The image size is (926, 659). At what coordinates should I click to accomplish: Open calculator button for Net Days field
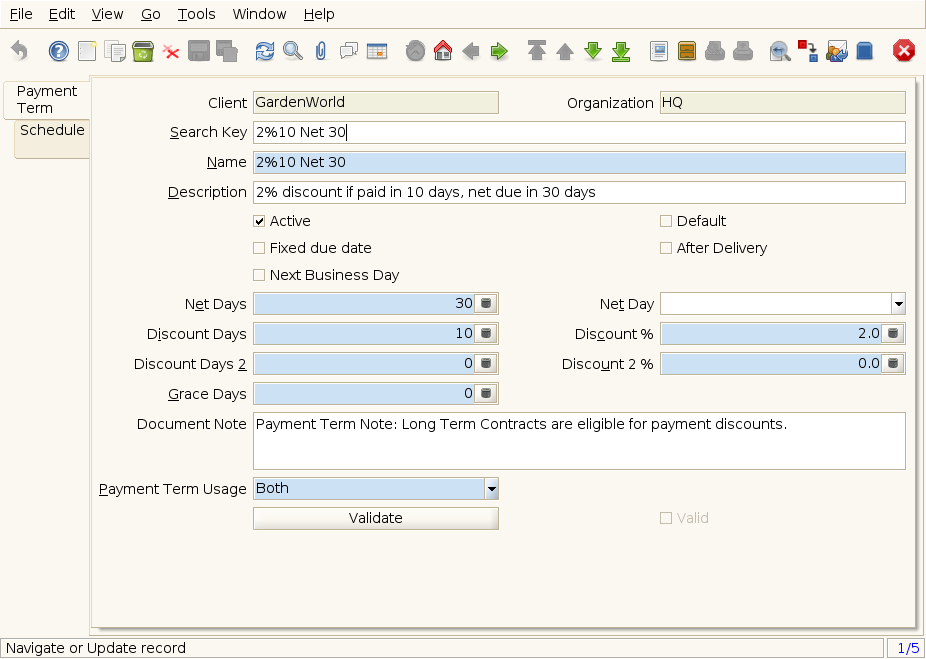pyautogui.click(x=487, y=304)
